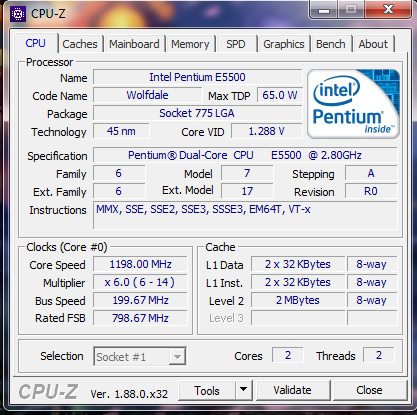Screen dimensions: 417x415
Task: Click the Validate button
Action: tap(292, 390)
